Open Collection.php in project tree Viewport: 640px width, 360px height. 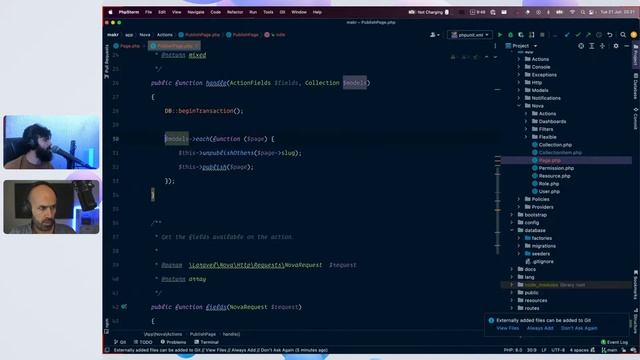tap(555, 145)
